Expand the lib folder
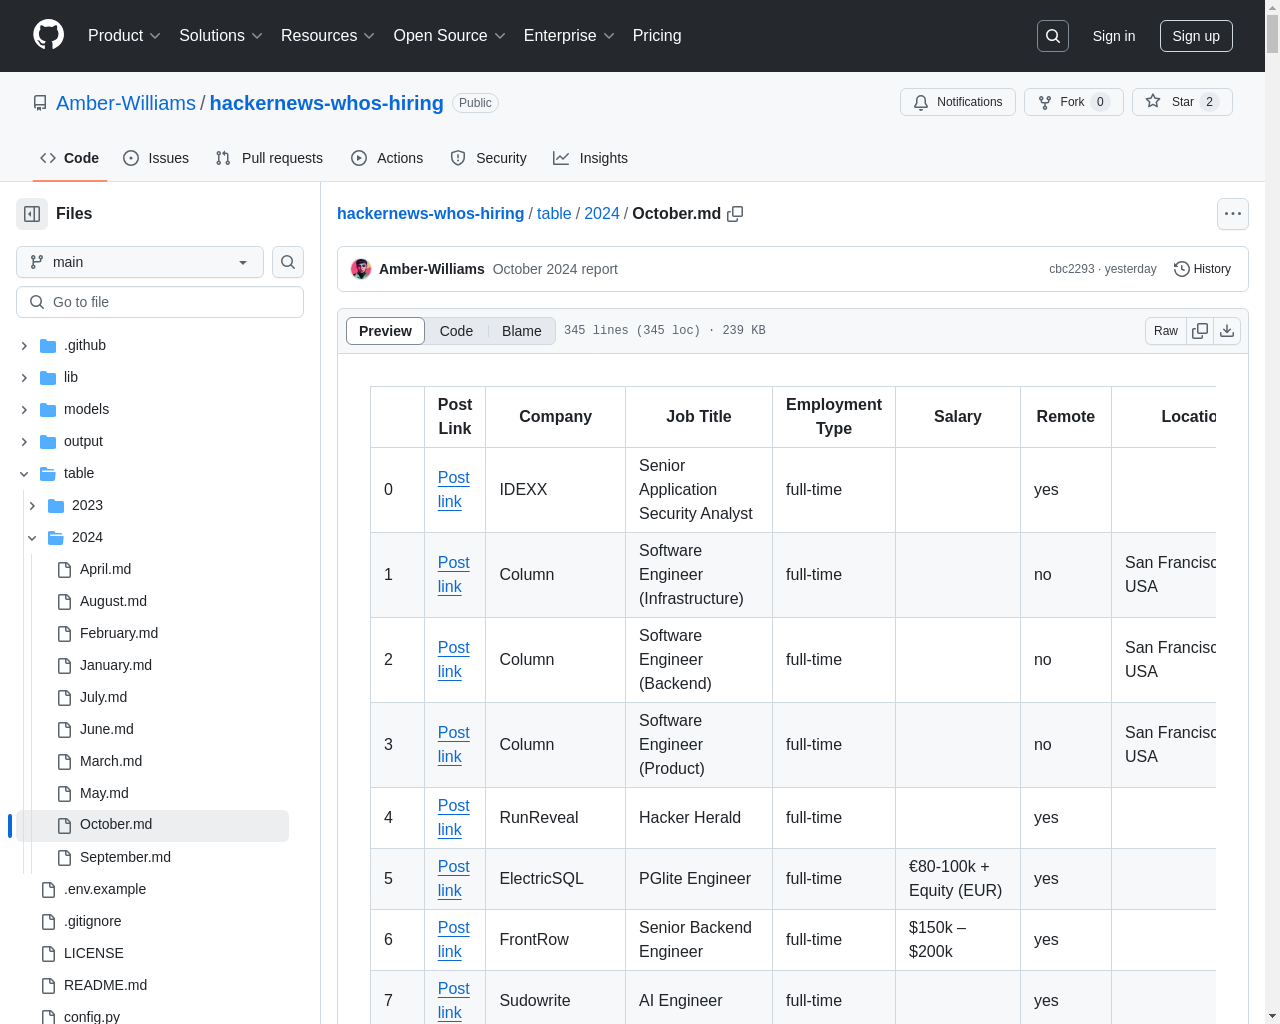 coord(24,377)
